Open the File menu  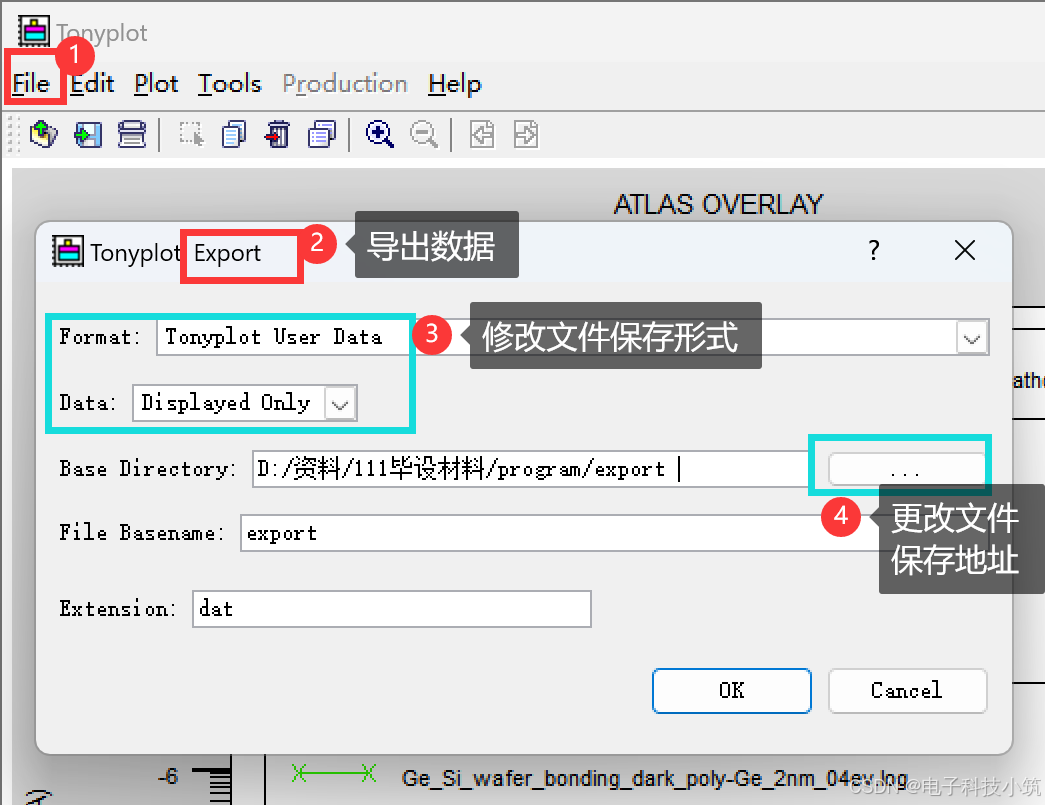point(31,84)
